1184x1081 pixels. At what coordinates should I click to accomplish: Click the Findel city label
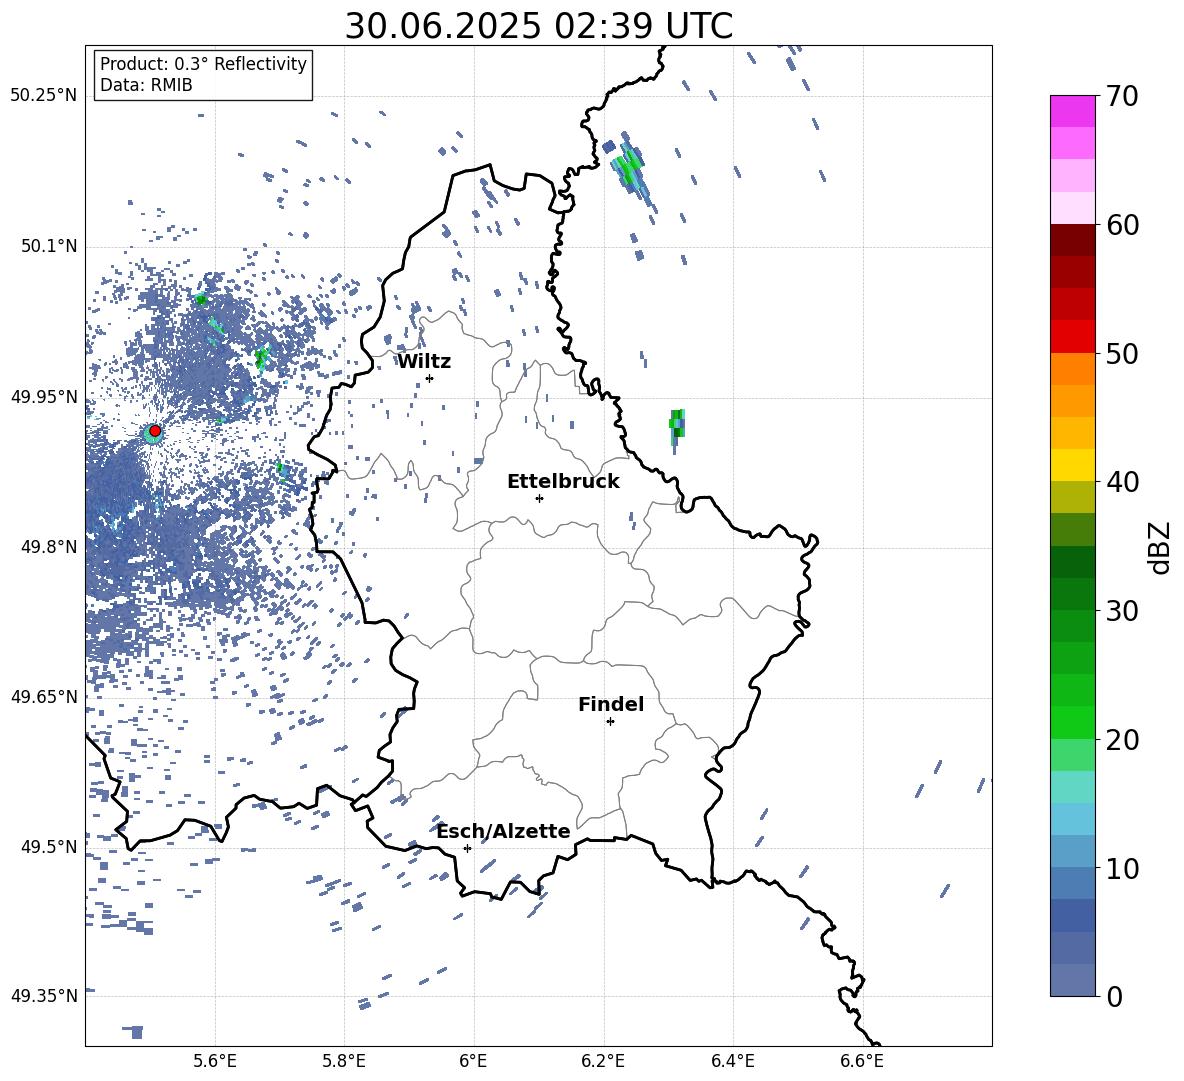coord(611,704)
